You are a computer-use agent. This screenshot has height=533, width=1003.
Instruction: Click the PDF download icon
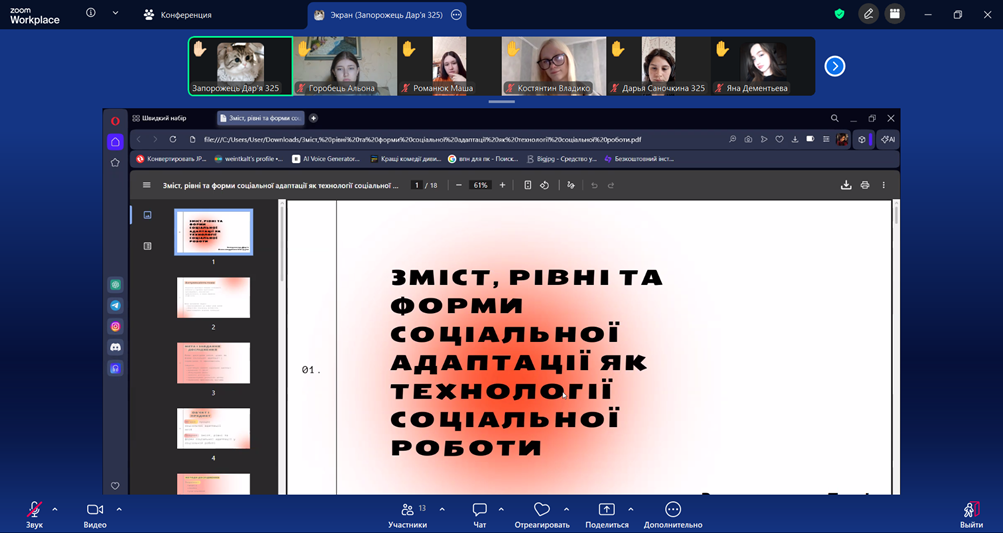[846, 185]
